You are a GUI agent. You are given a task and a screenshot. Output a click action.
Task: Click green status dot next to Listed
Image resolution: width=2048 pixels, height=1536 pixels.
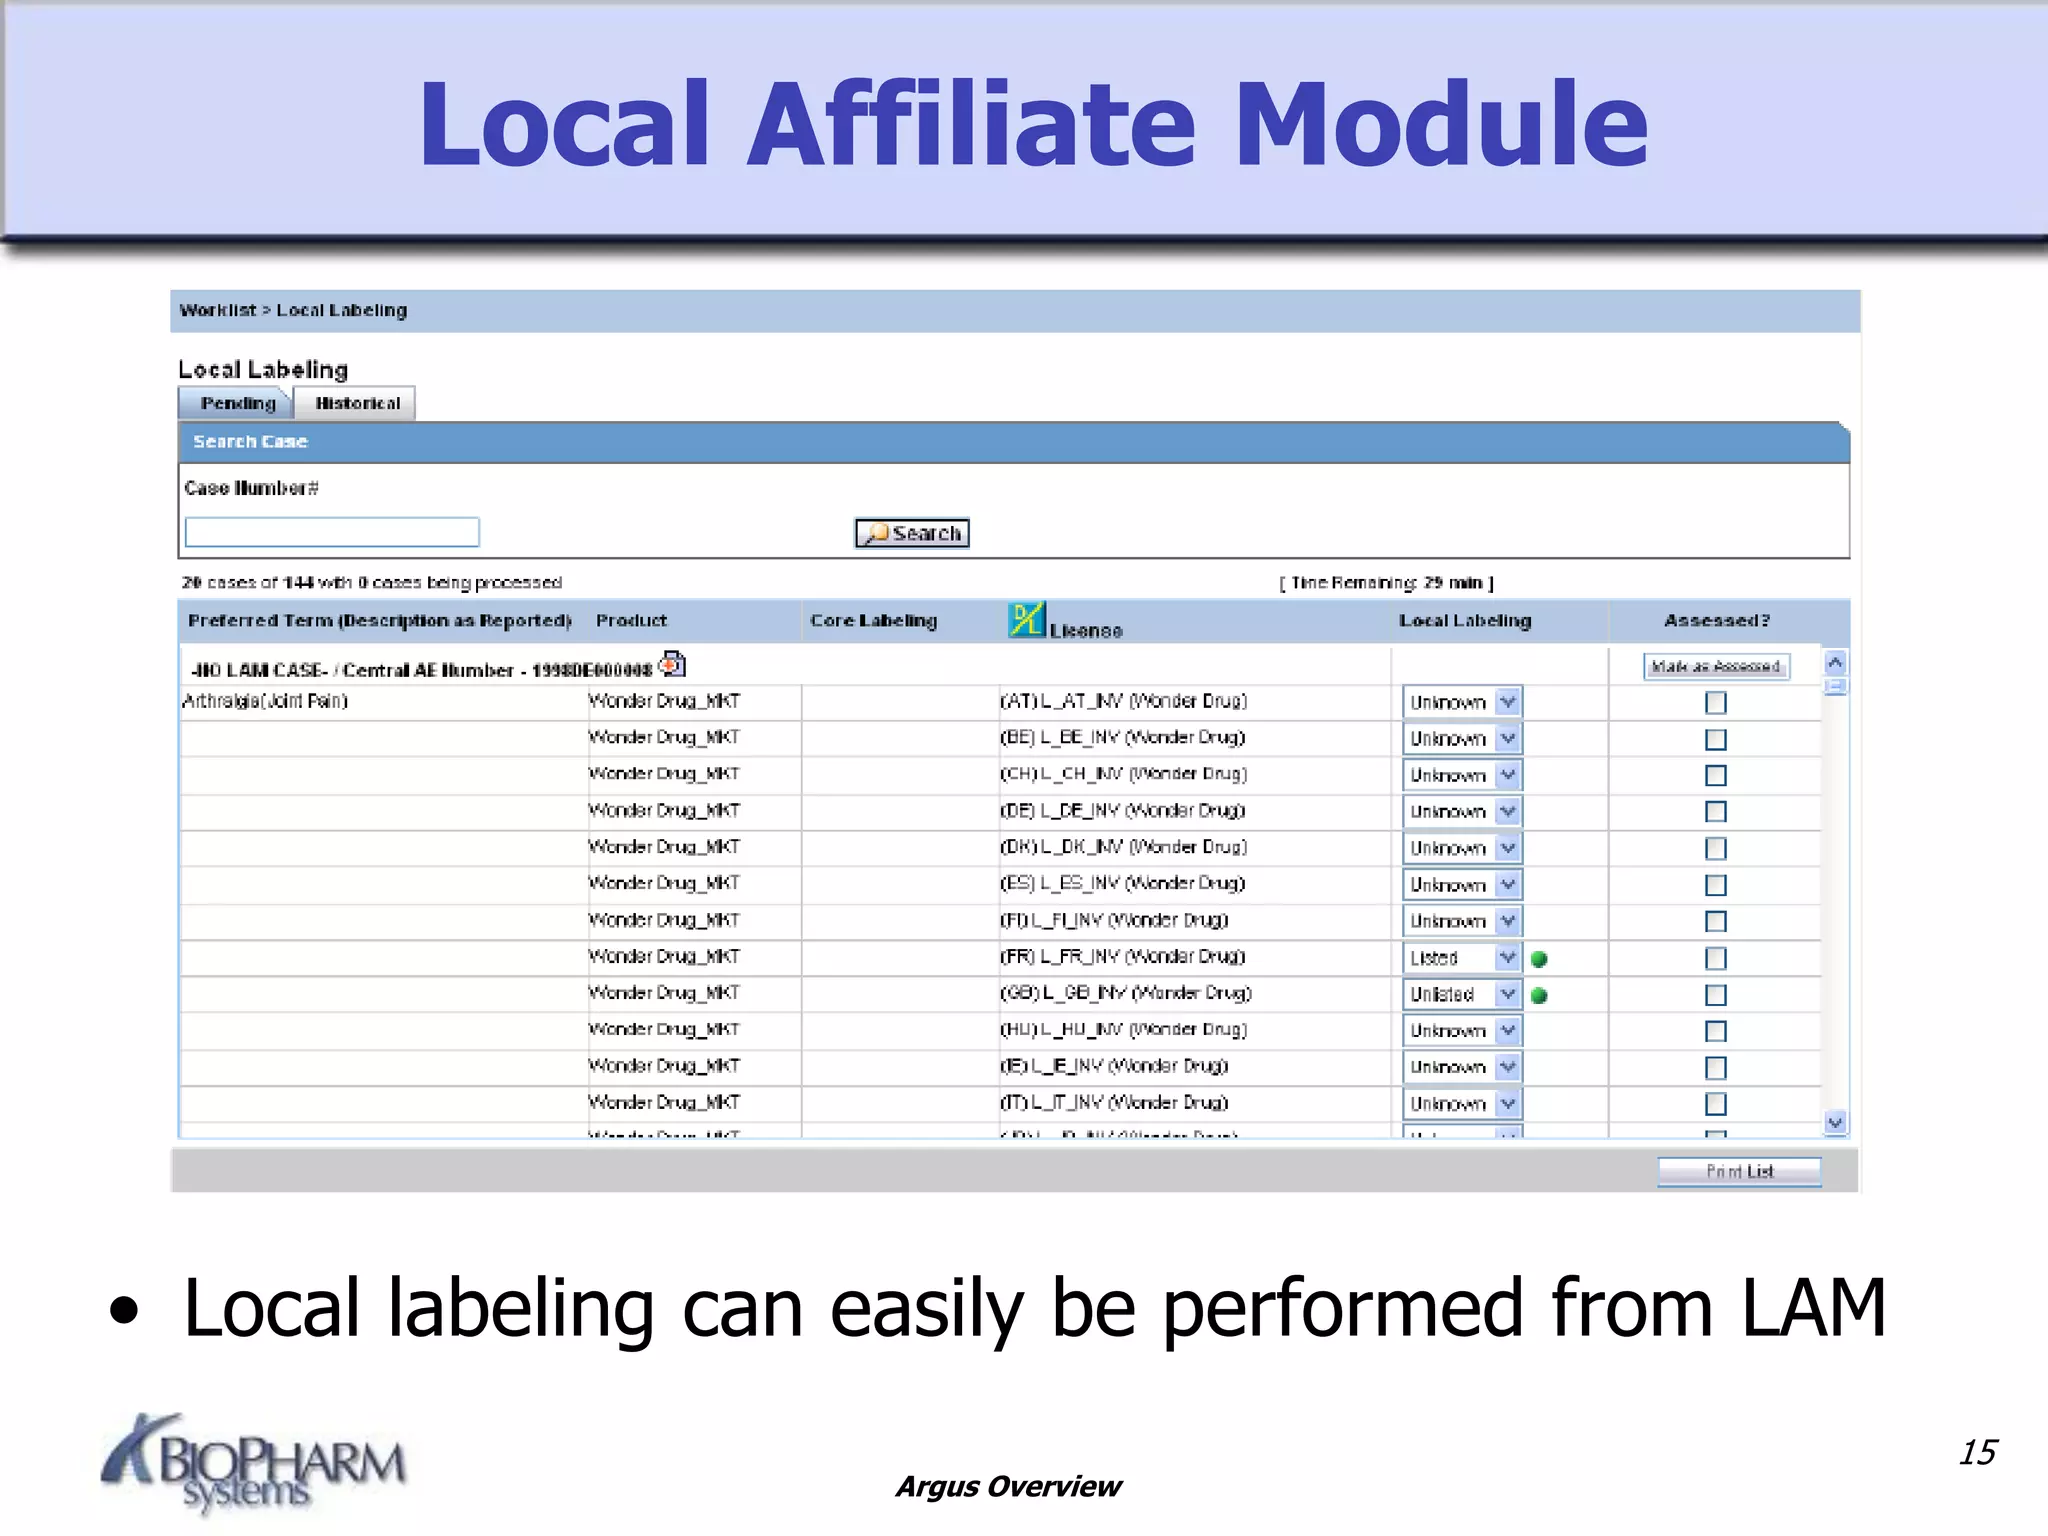(x=1539, y=959)
